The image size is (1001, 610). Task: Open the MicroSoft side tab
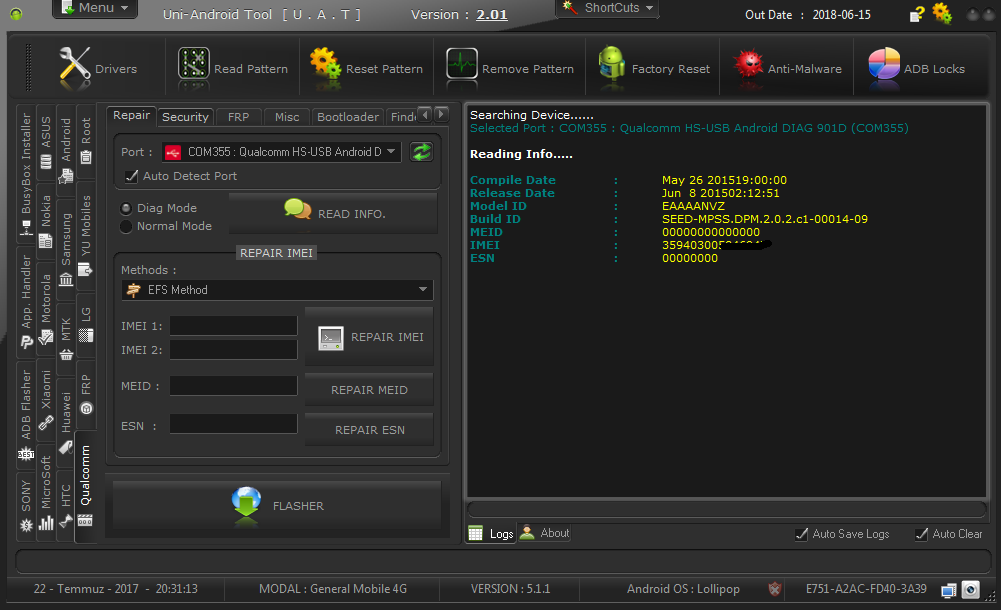(46, 492)
